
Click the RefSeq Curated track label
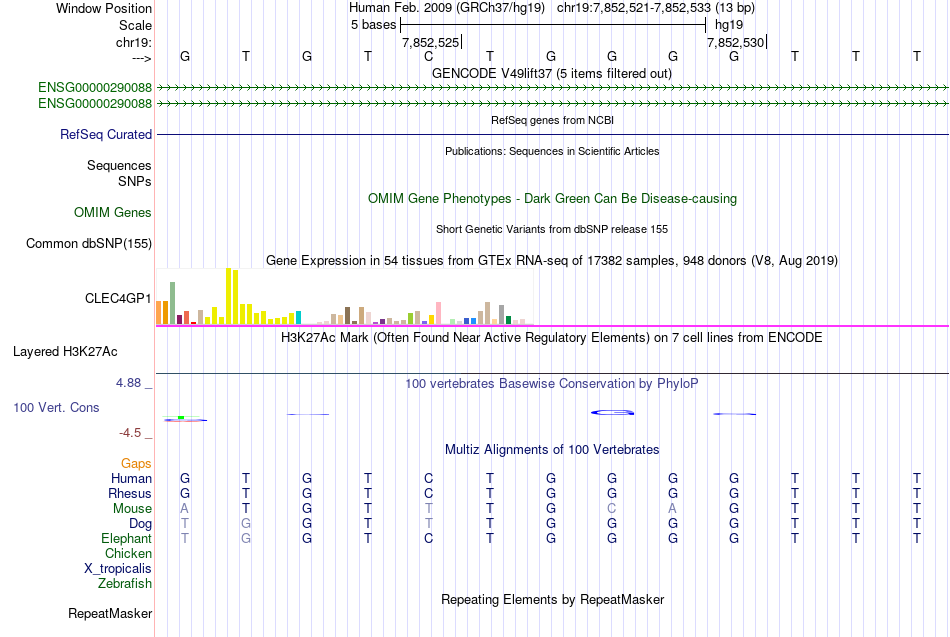pos(106,135)
